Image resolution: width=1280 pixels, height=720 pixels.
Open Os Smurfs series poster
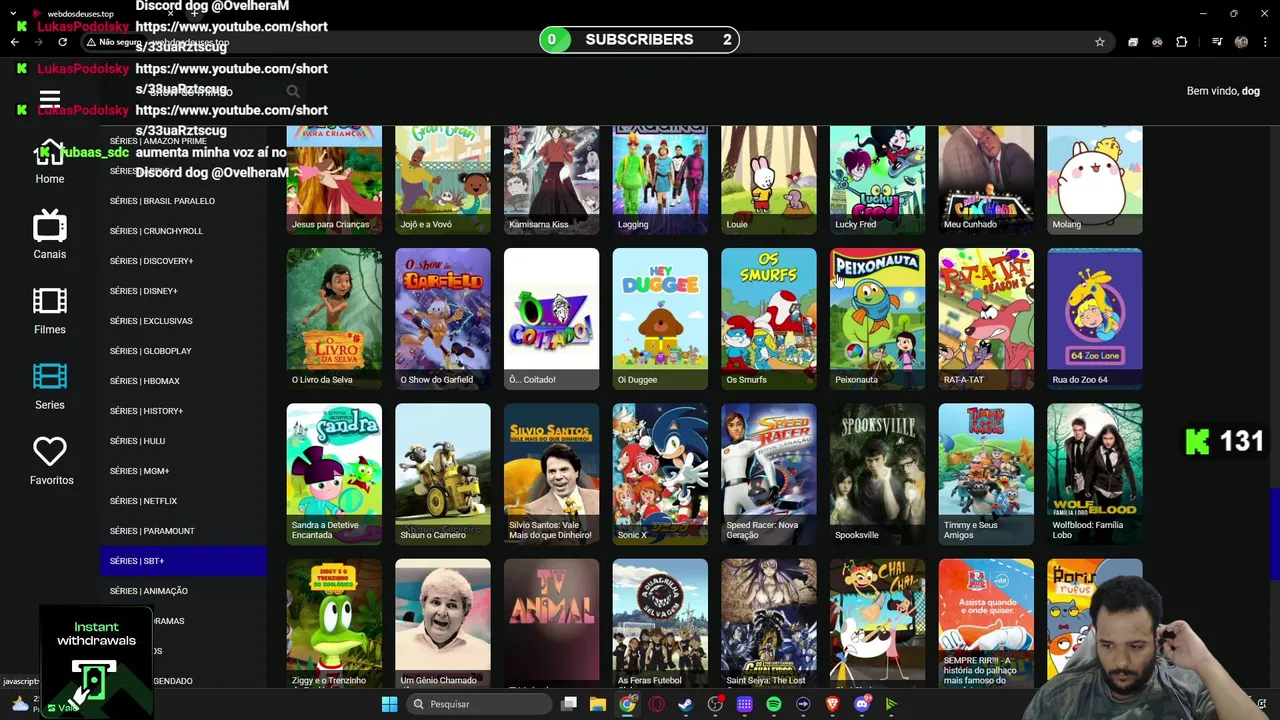769,318
